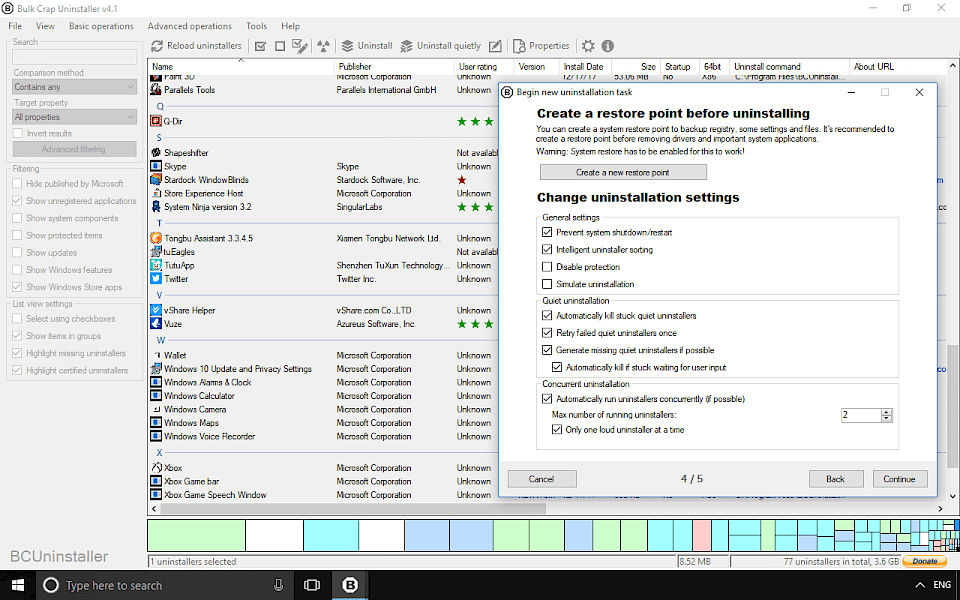Open the View menu

[45, 26]
